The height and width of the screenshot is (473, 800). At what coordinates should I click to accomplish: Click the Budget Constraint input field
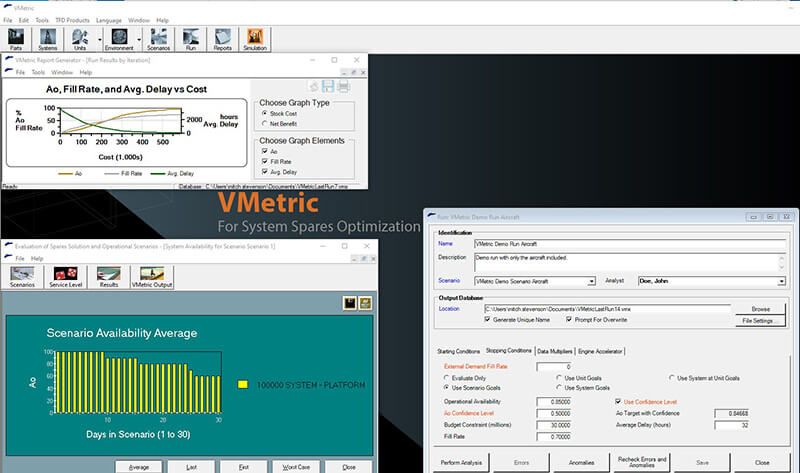[554, 425]
